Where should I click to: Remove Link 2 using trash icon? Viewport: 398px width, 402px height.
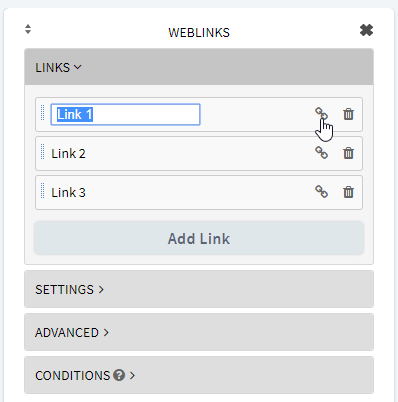pyautogui.click(x=348, y=153)
